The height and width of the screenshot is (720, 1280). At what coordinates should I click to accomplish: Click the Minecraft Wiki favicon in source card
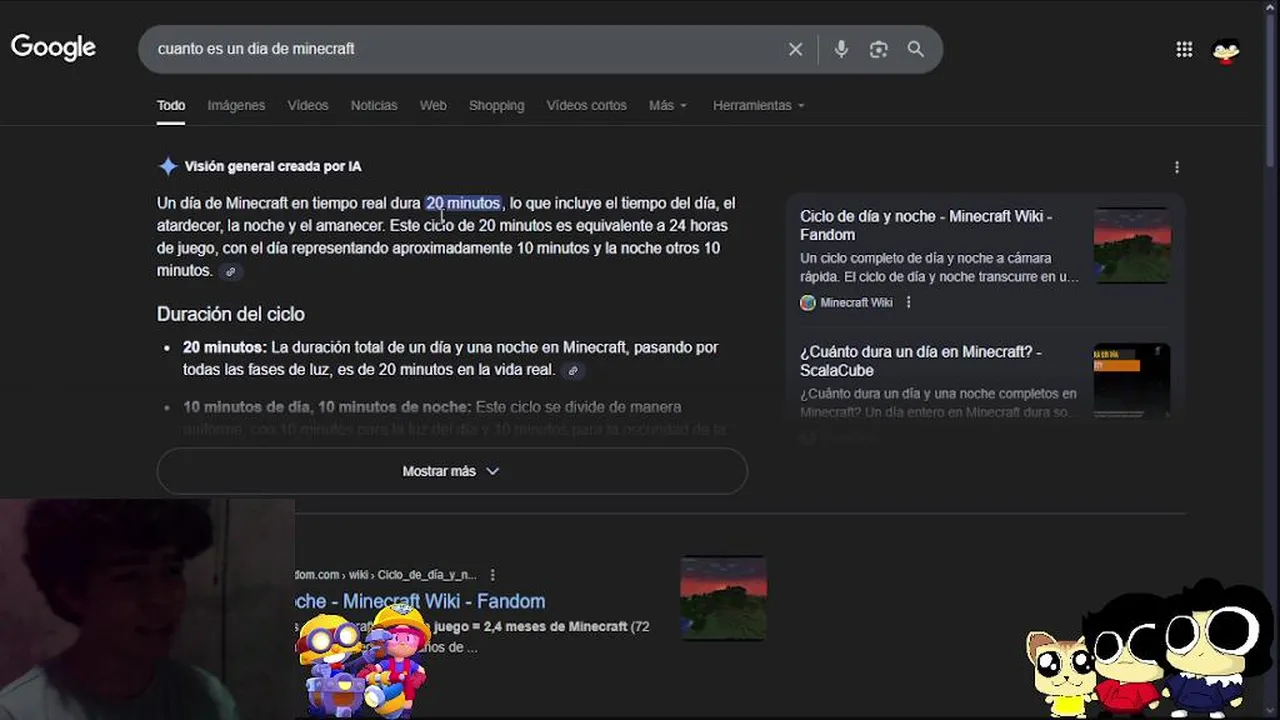coord(808,302)
